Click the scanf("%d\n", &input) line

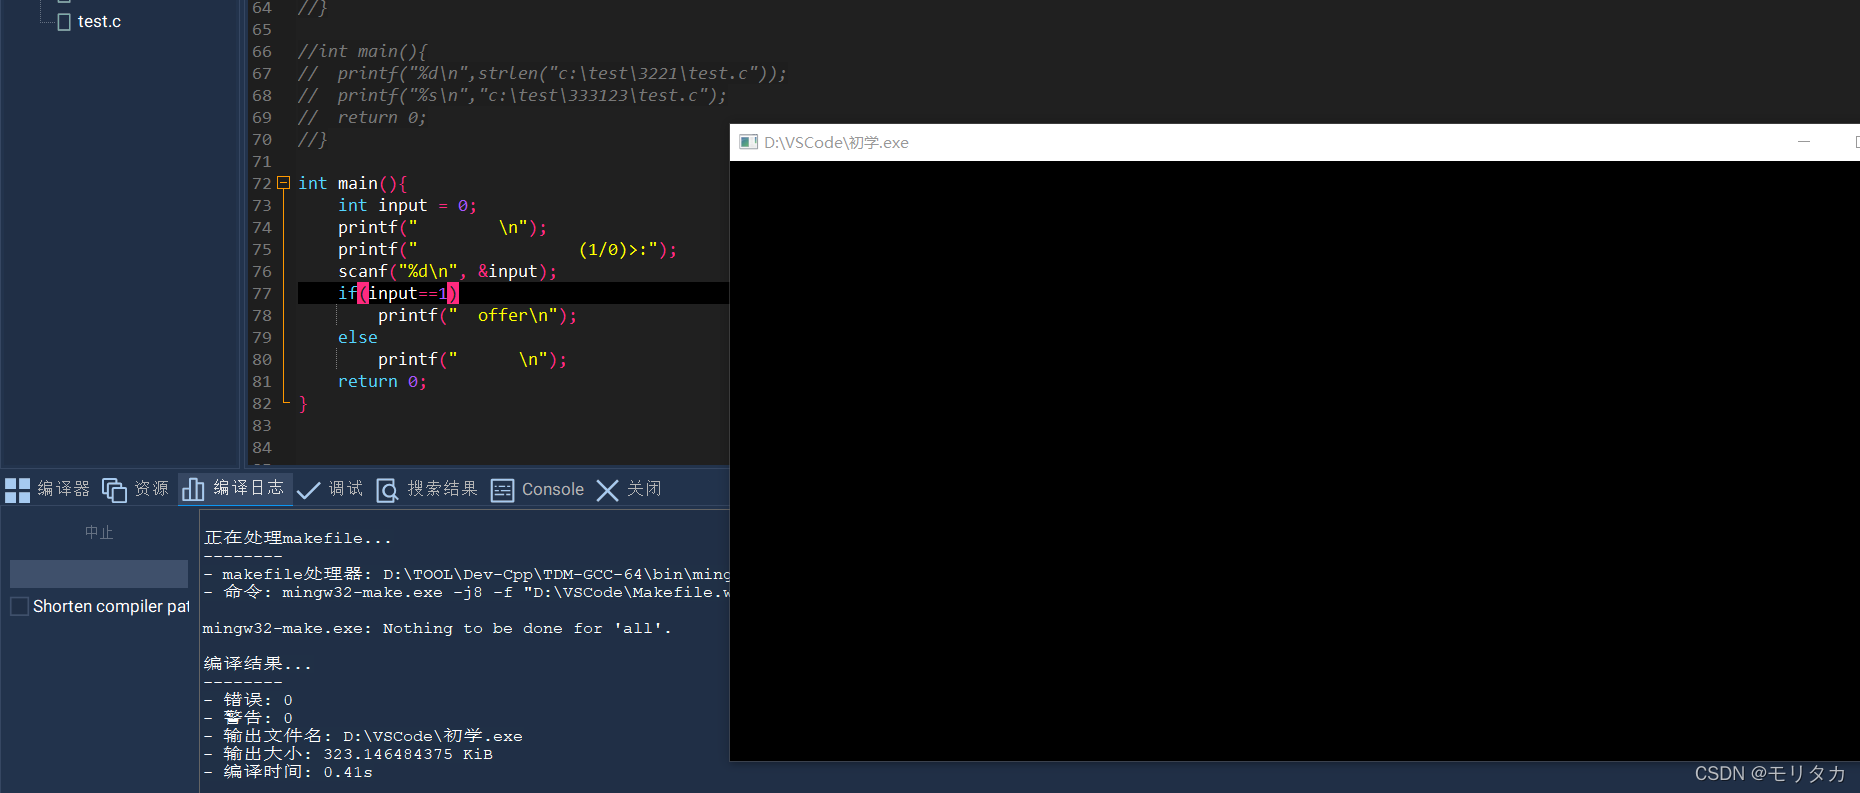point(447,271)
